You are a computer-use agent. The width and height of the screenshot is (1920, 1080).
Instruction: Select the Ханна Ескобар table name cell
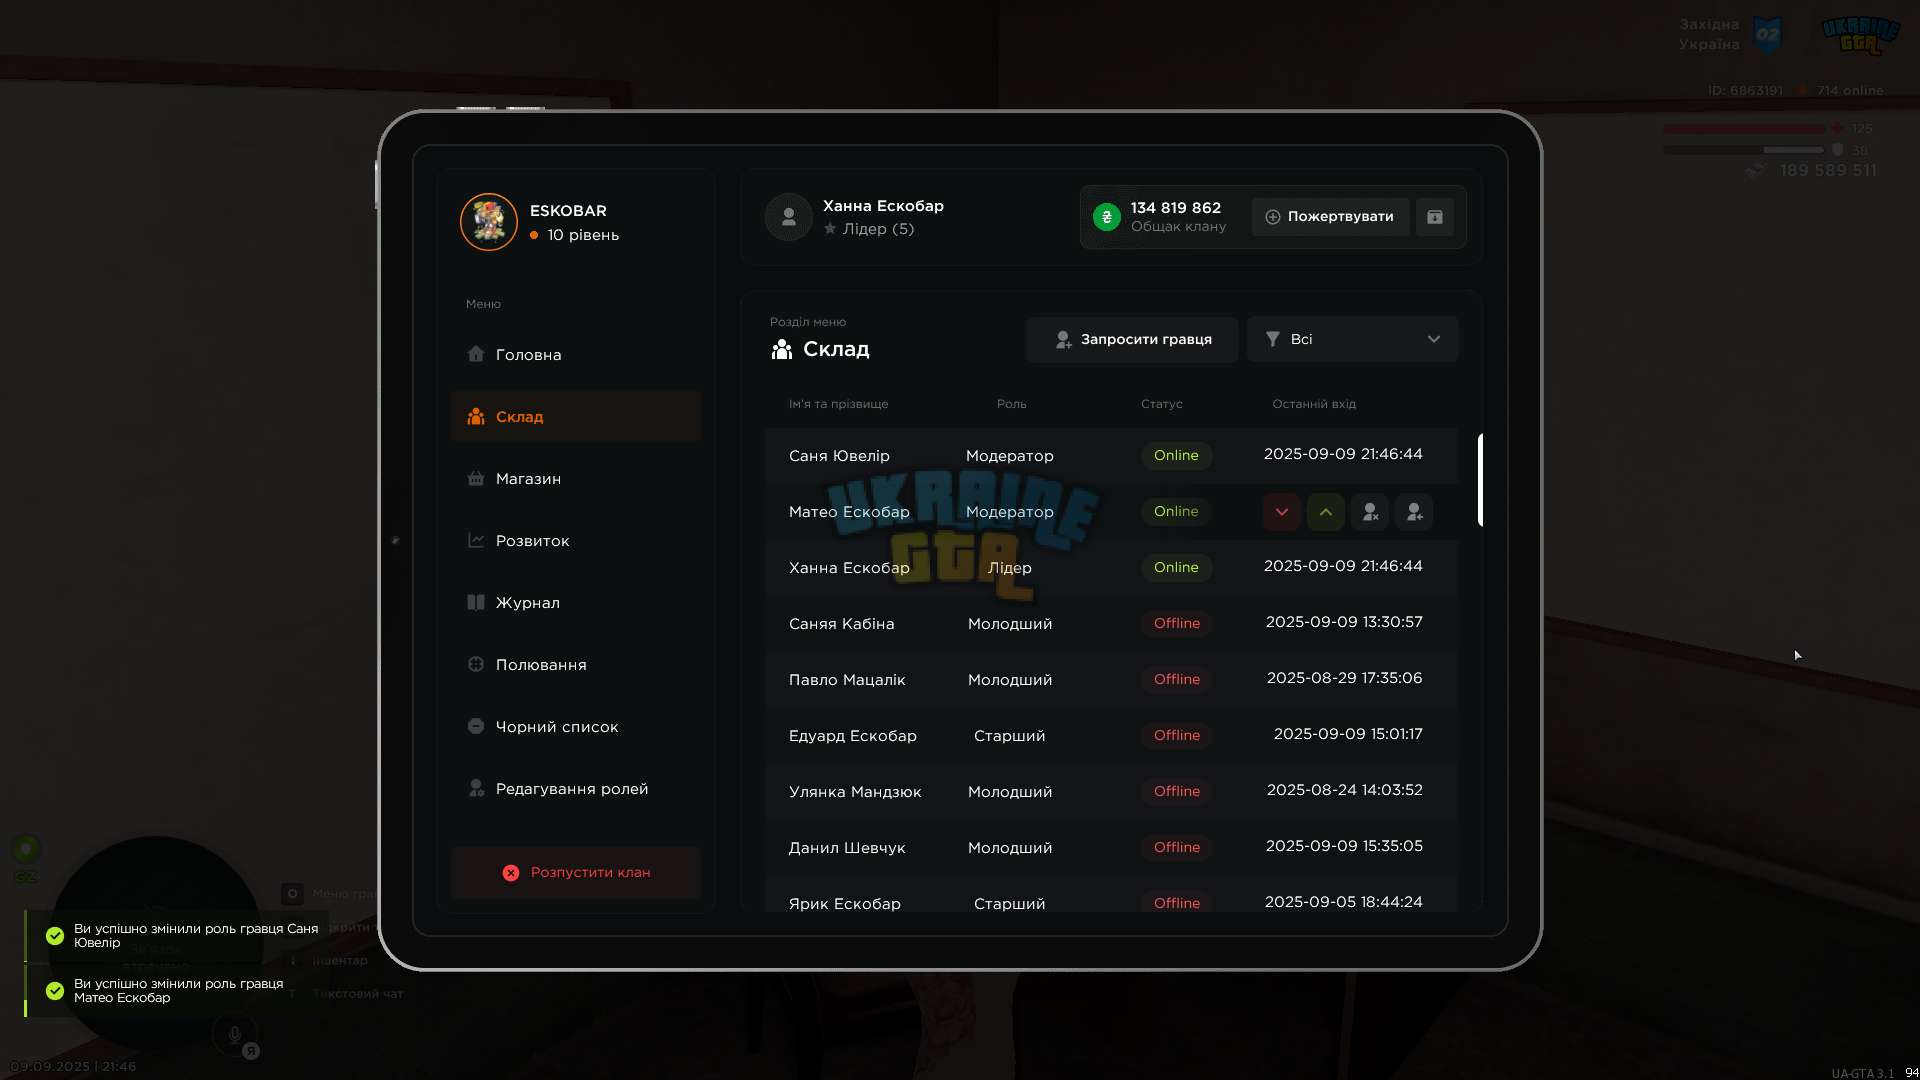(849, 568)
